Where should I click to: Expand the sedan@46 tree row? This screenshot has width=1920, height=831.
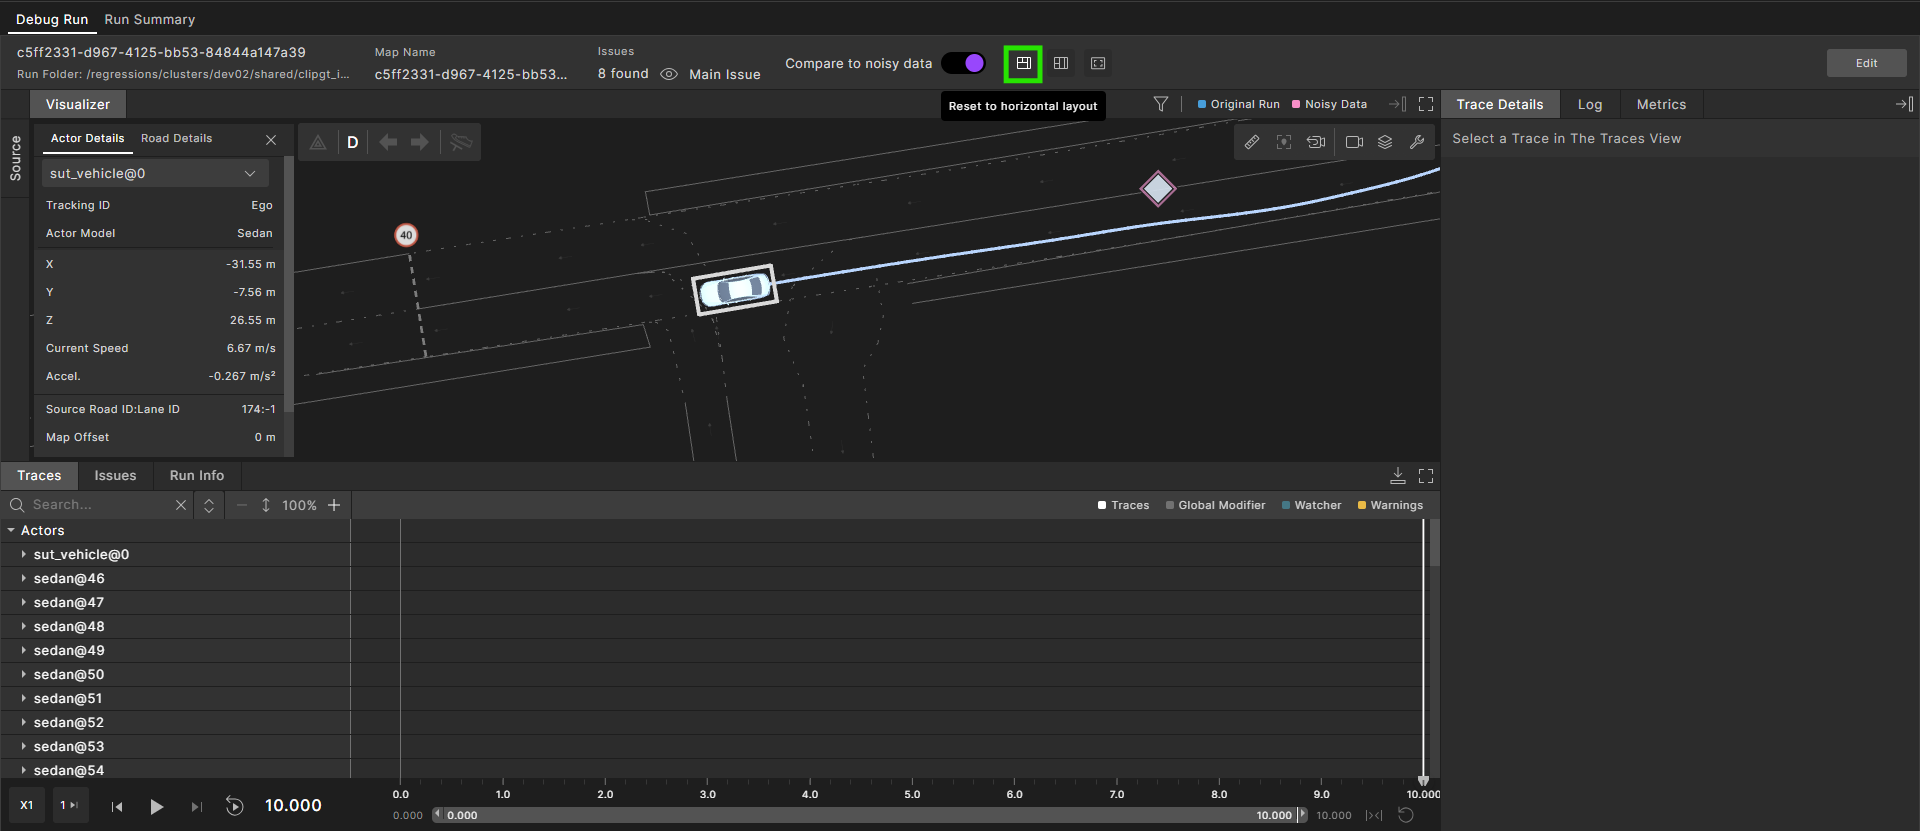coord(24,578)
